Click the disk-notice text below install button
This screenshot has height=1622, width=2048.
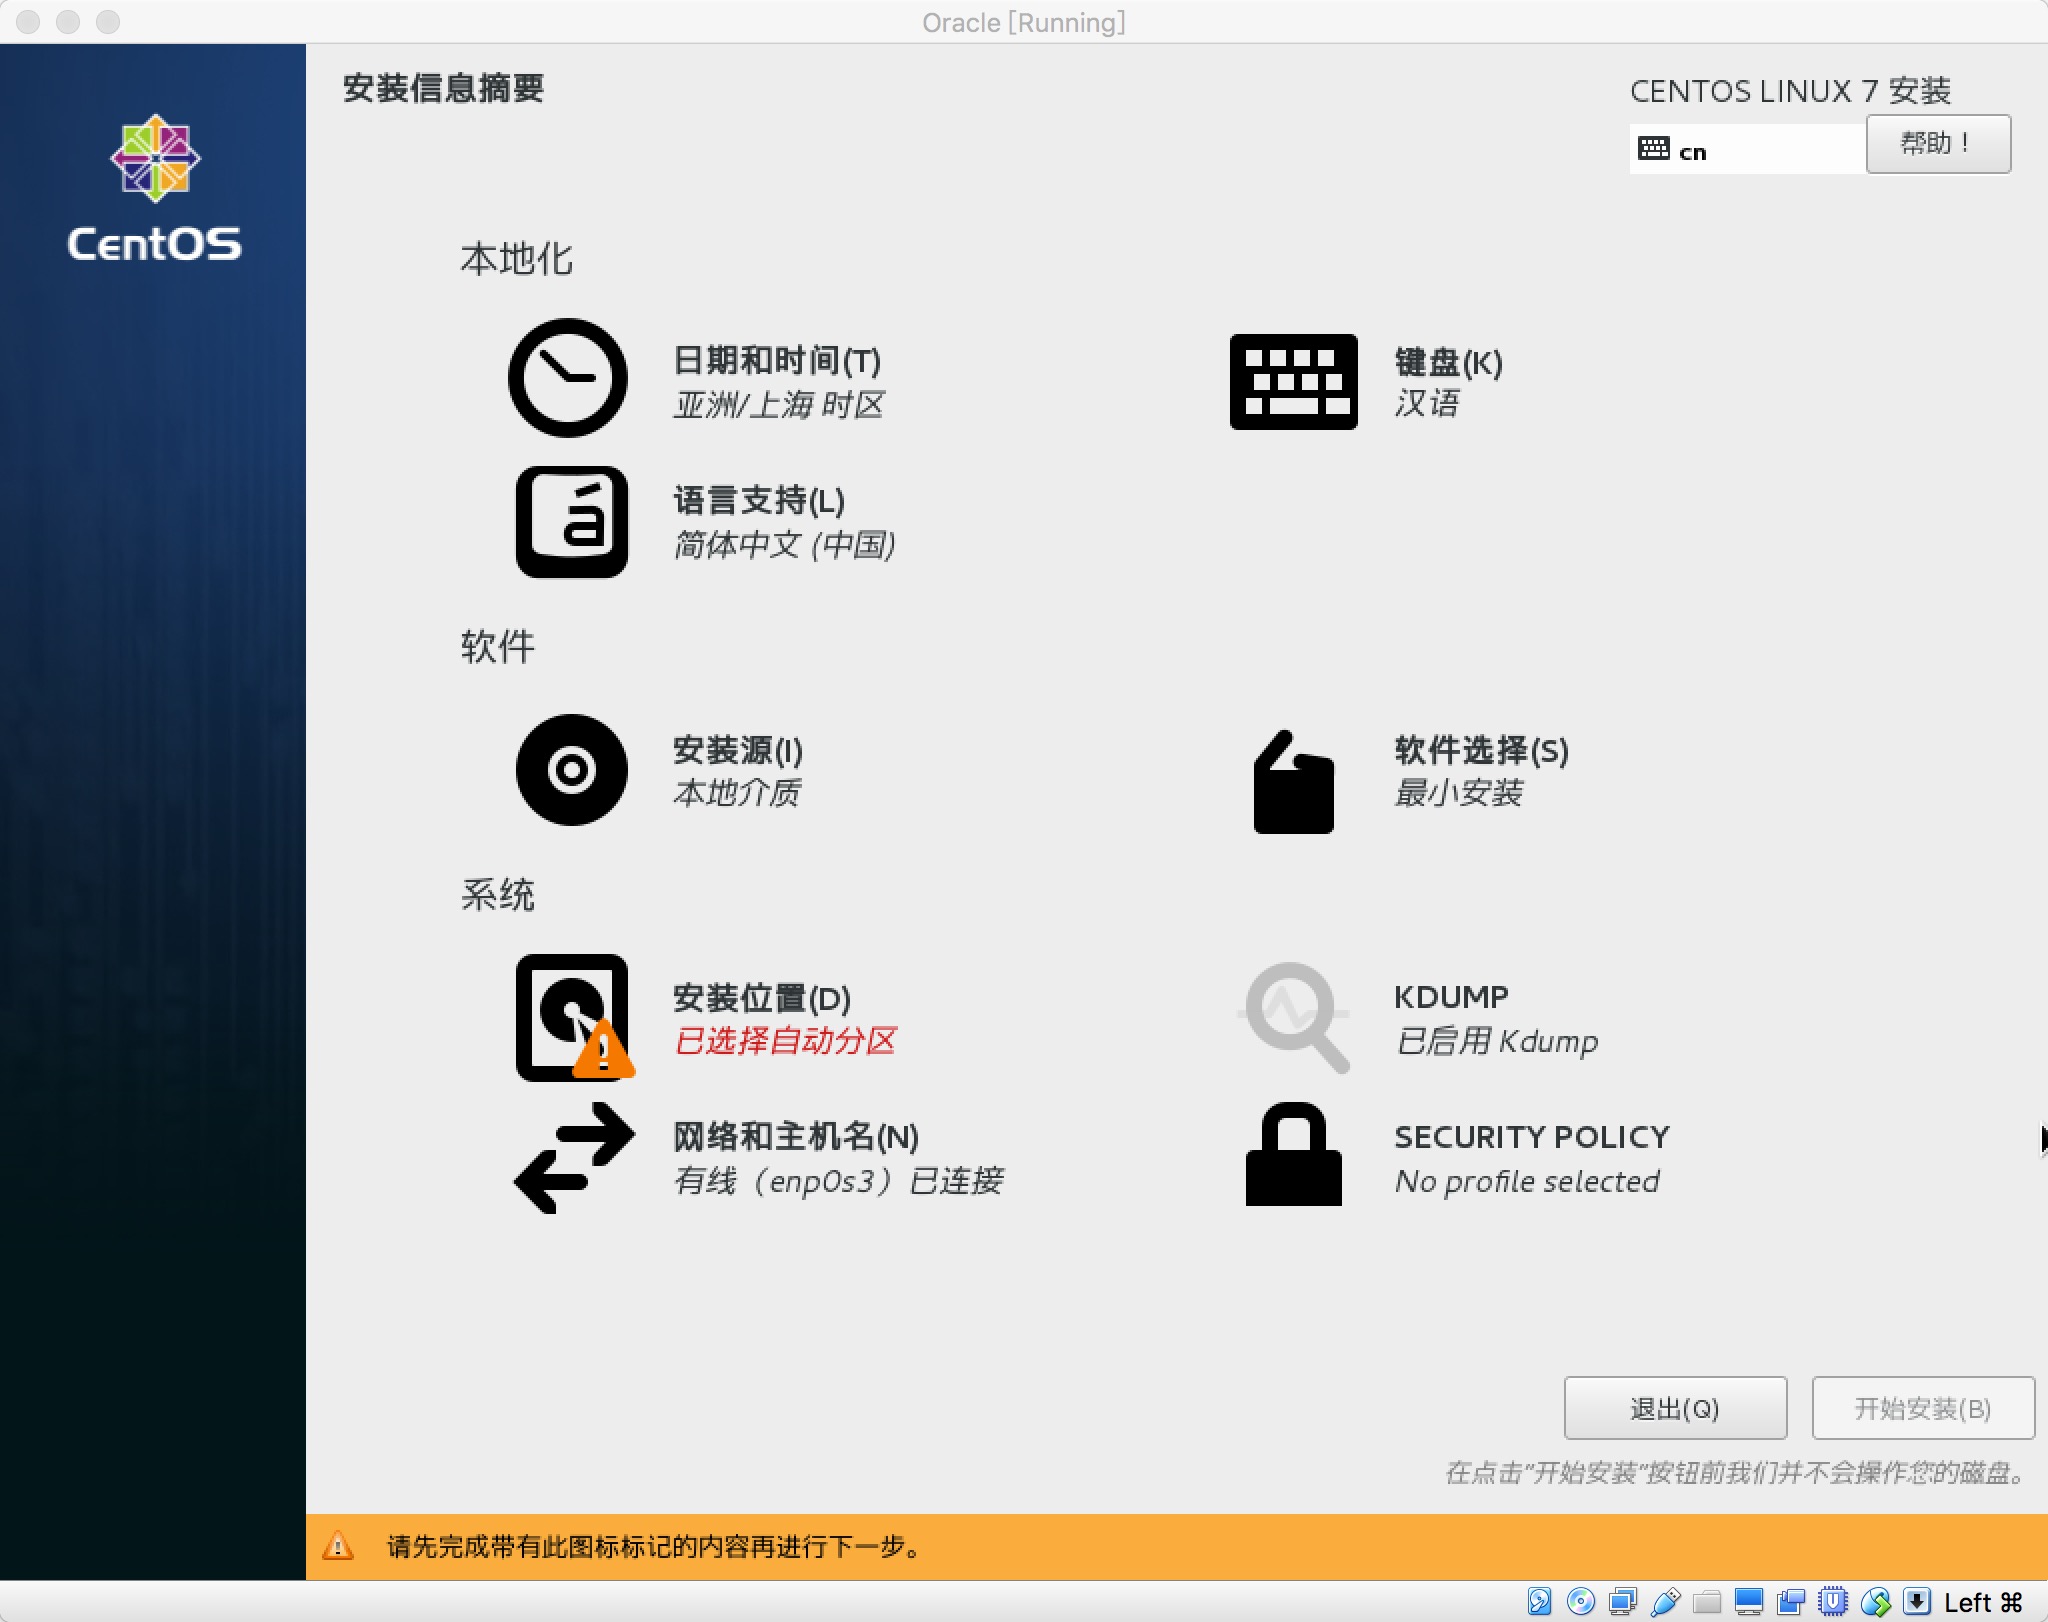click(x=1738, y=1472)
